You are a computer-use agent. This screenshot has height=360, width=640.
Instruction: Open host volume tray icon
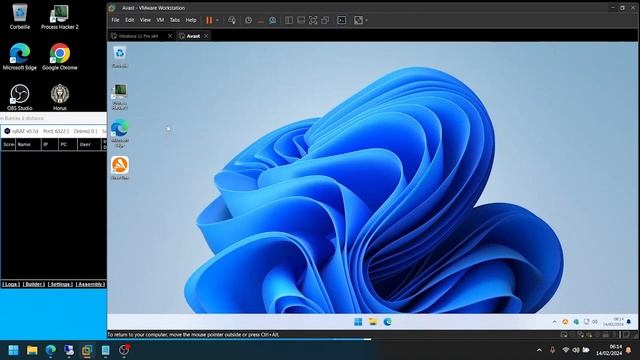click(576, 350)
